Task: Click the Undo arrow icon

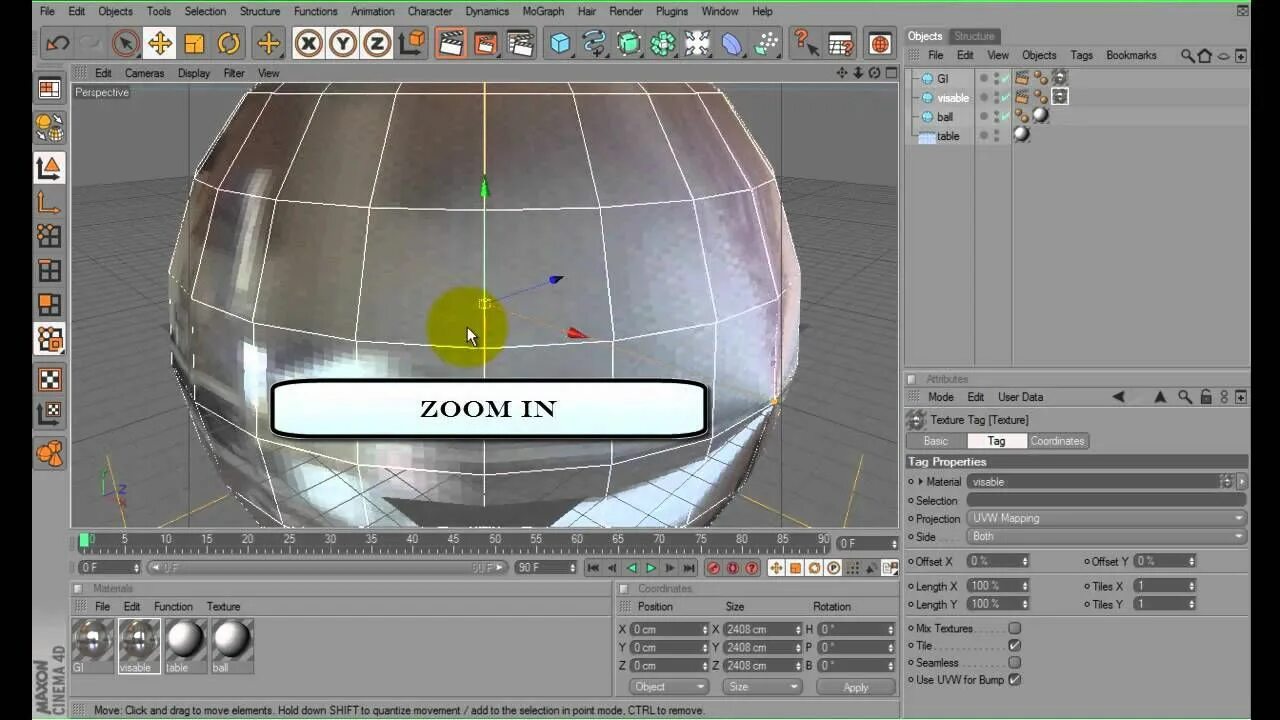Action: [58, 43]
